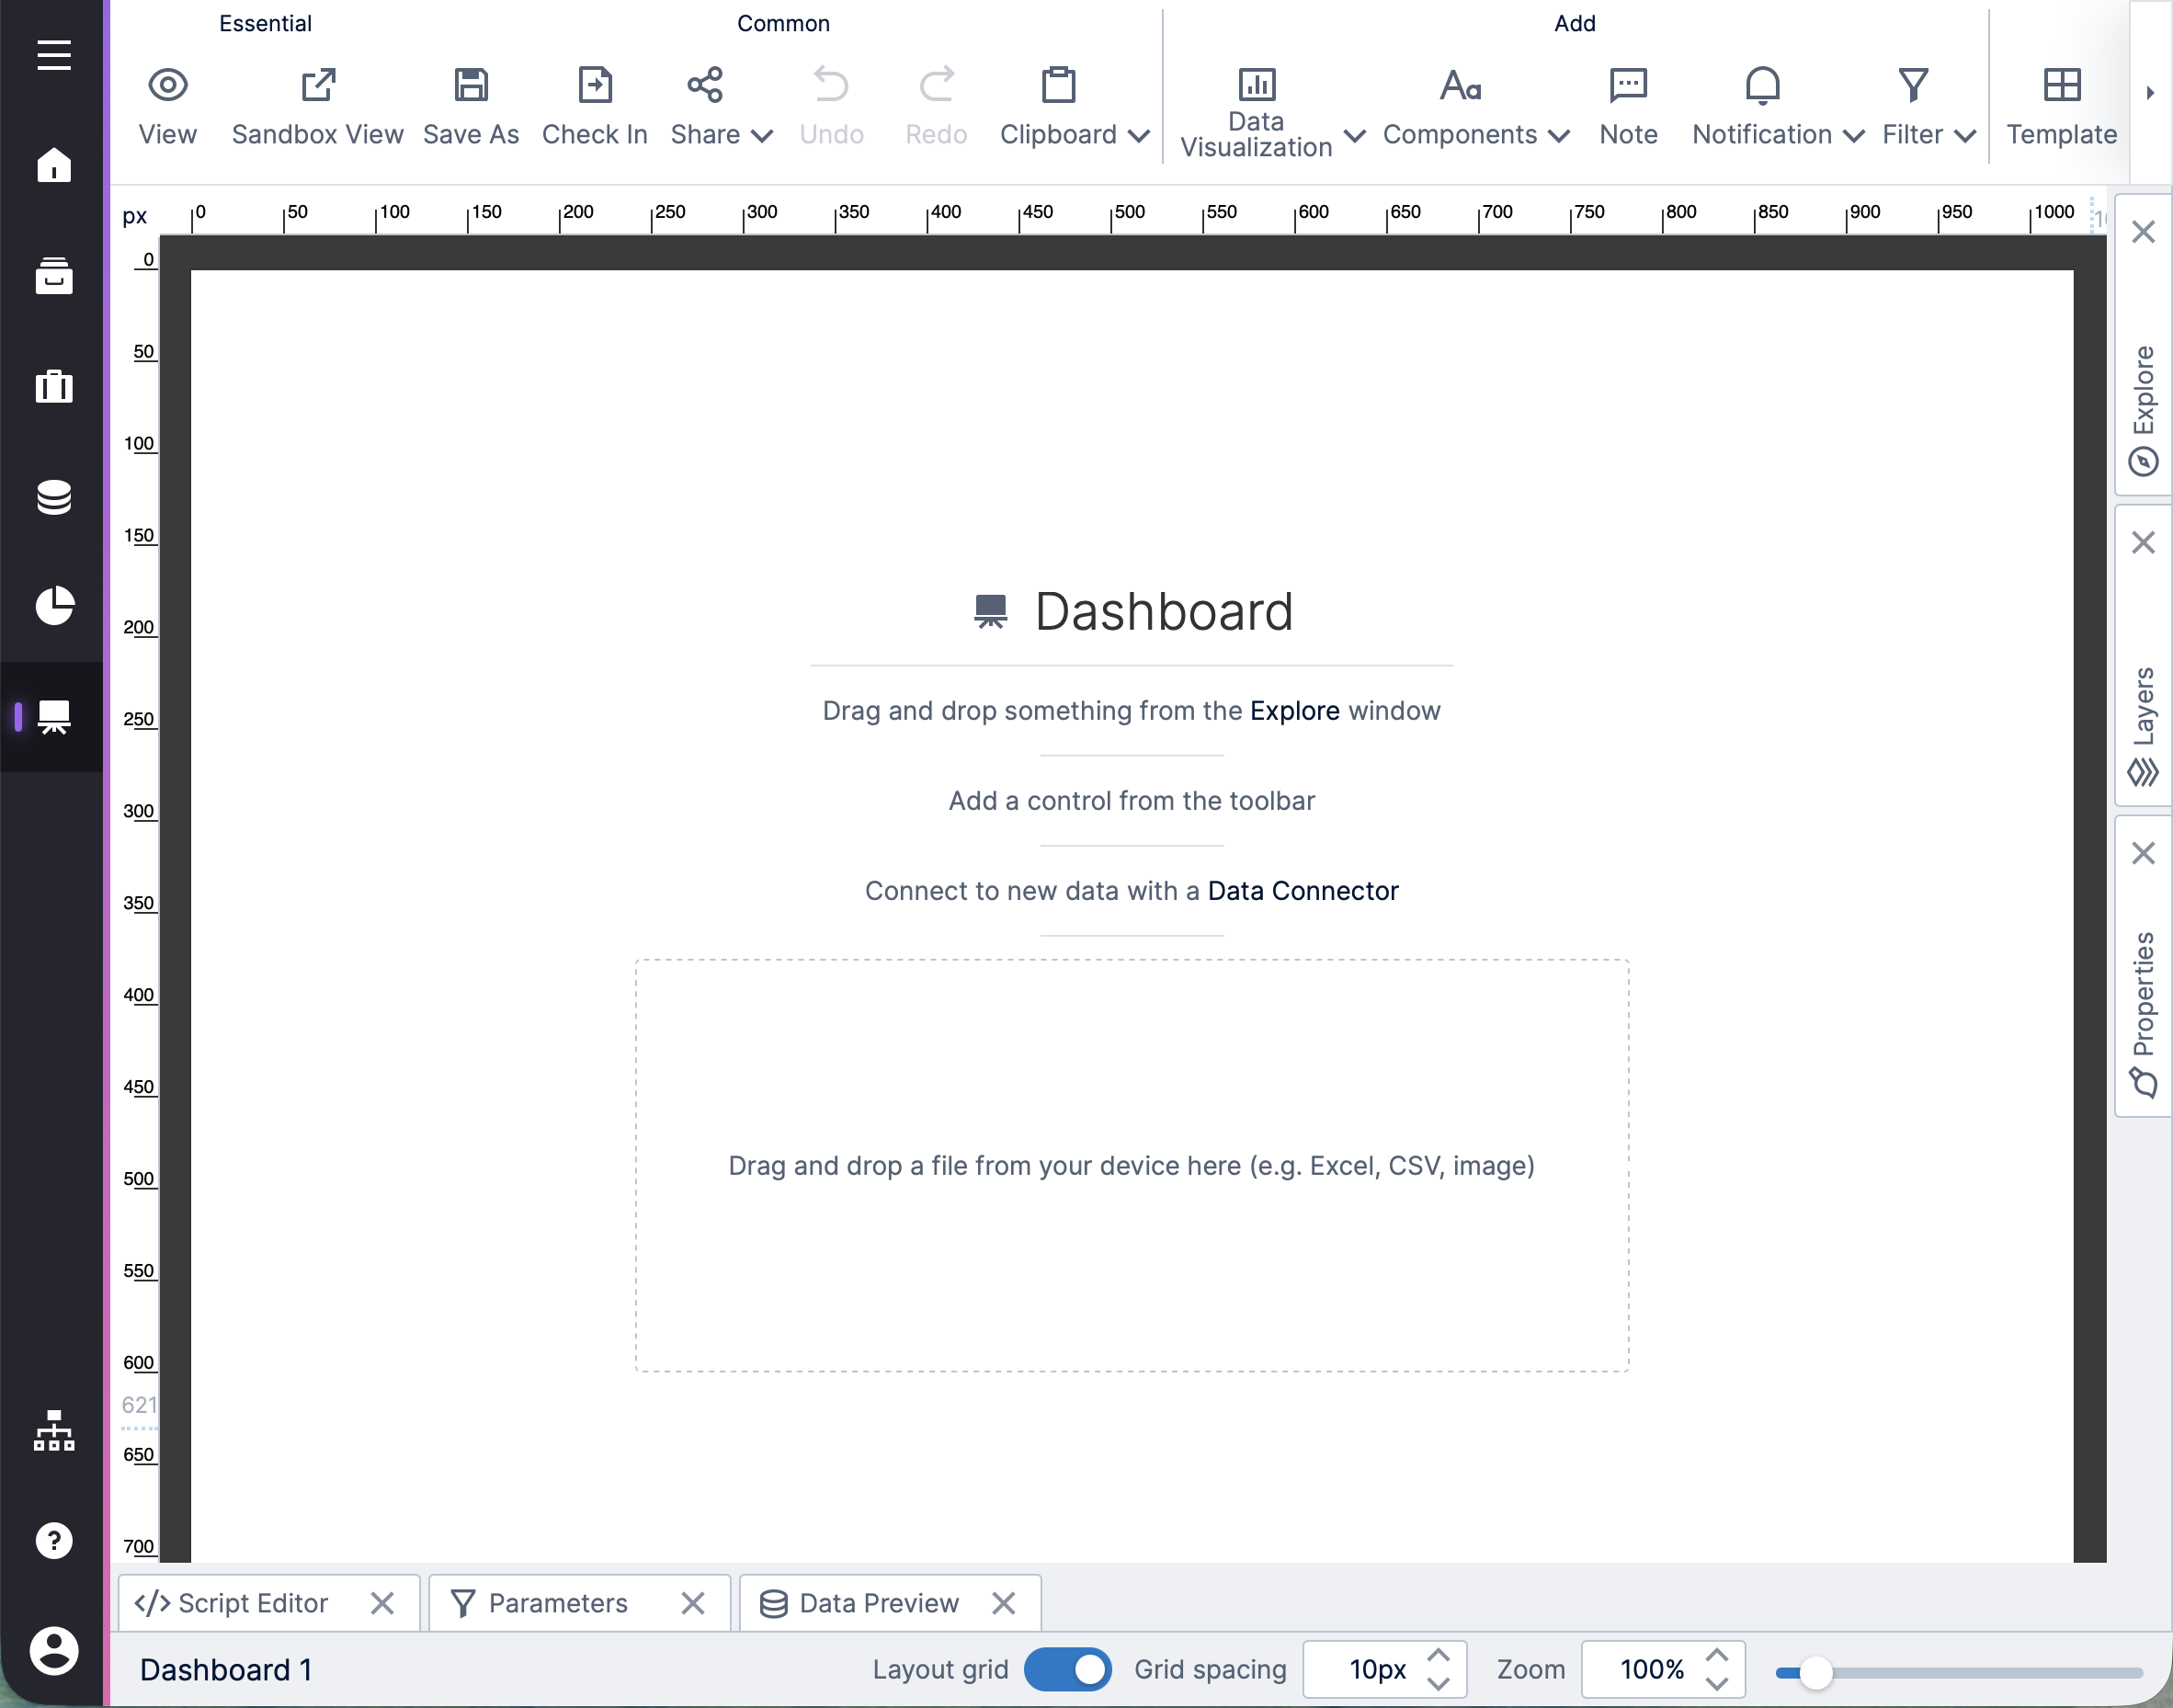The image size is (2173, 1708).
Task: Click the View eye toolbar button
Action: 167,106
